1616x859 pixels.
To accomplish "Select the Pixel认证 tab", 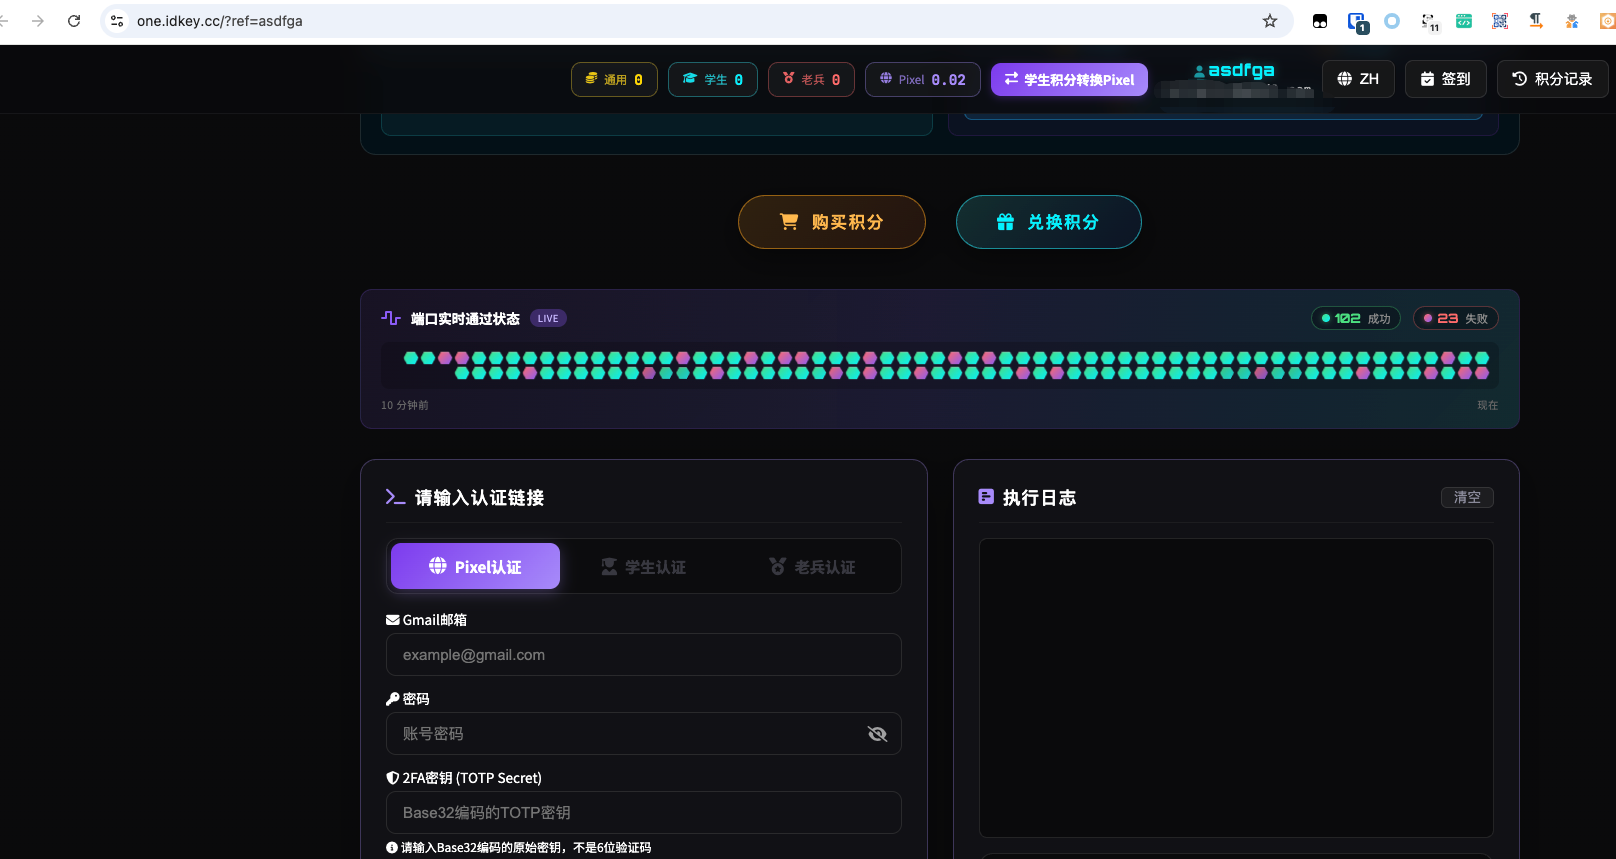I will (x=475, y=566).
